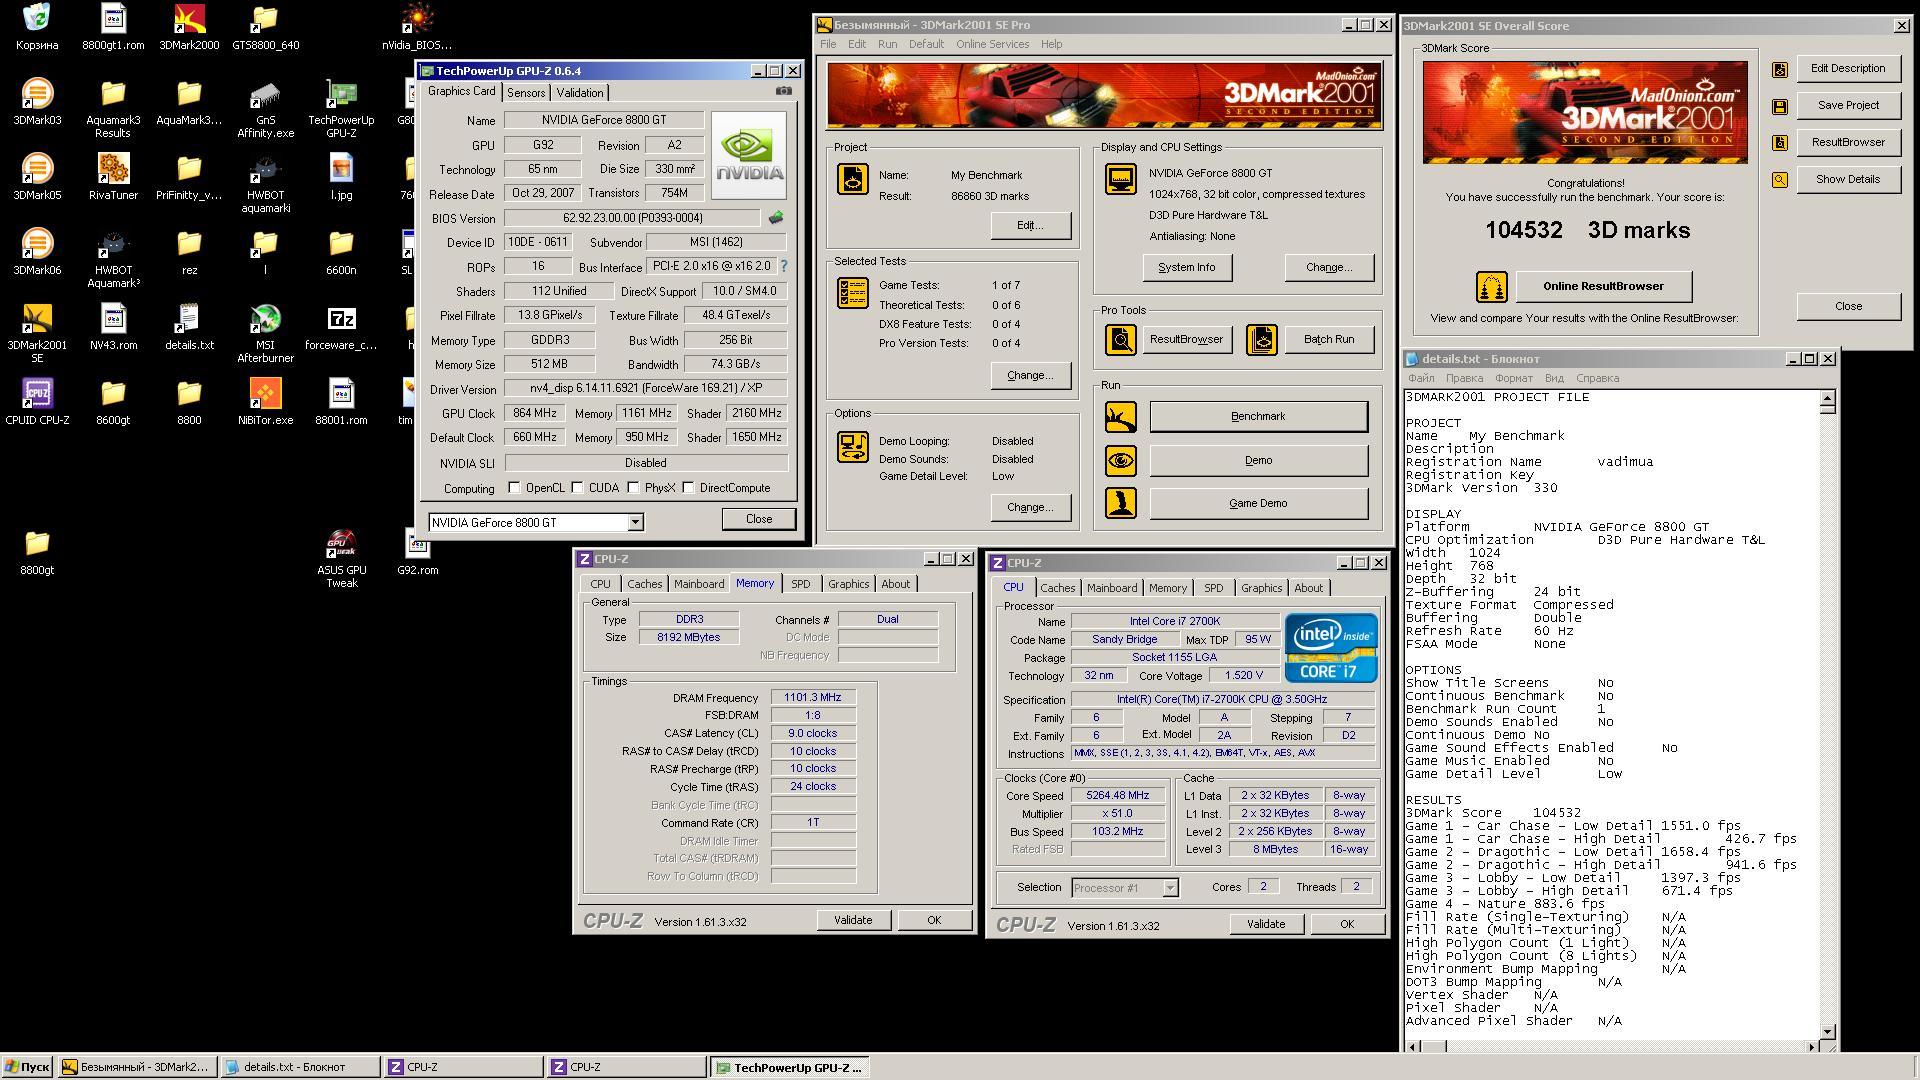Click the Game Demo button
The height and width of the screenshot is (1080, 1920).
1258,503
